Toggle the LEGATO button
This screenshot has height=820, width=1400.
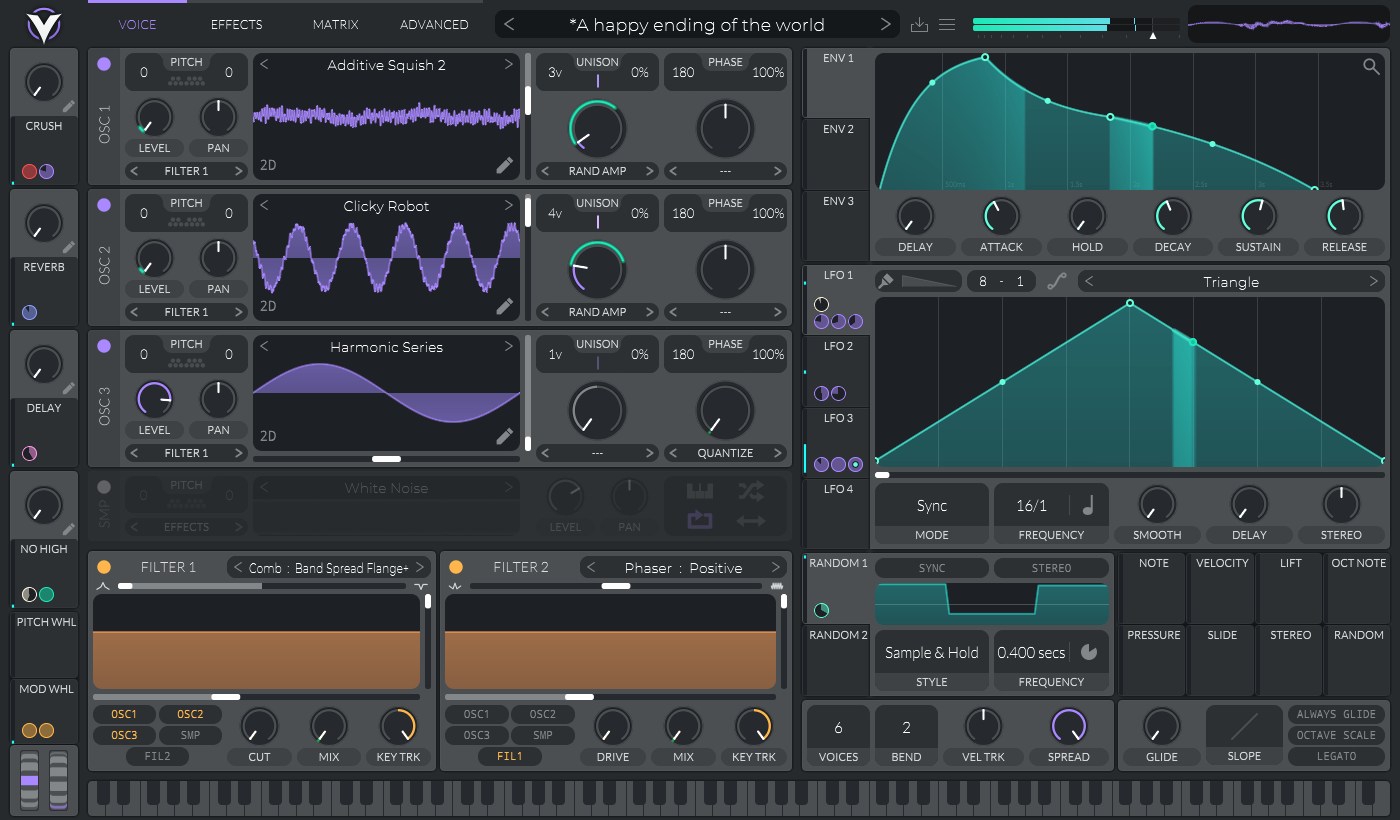[x=1336, y=756]
